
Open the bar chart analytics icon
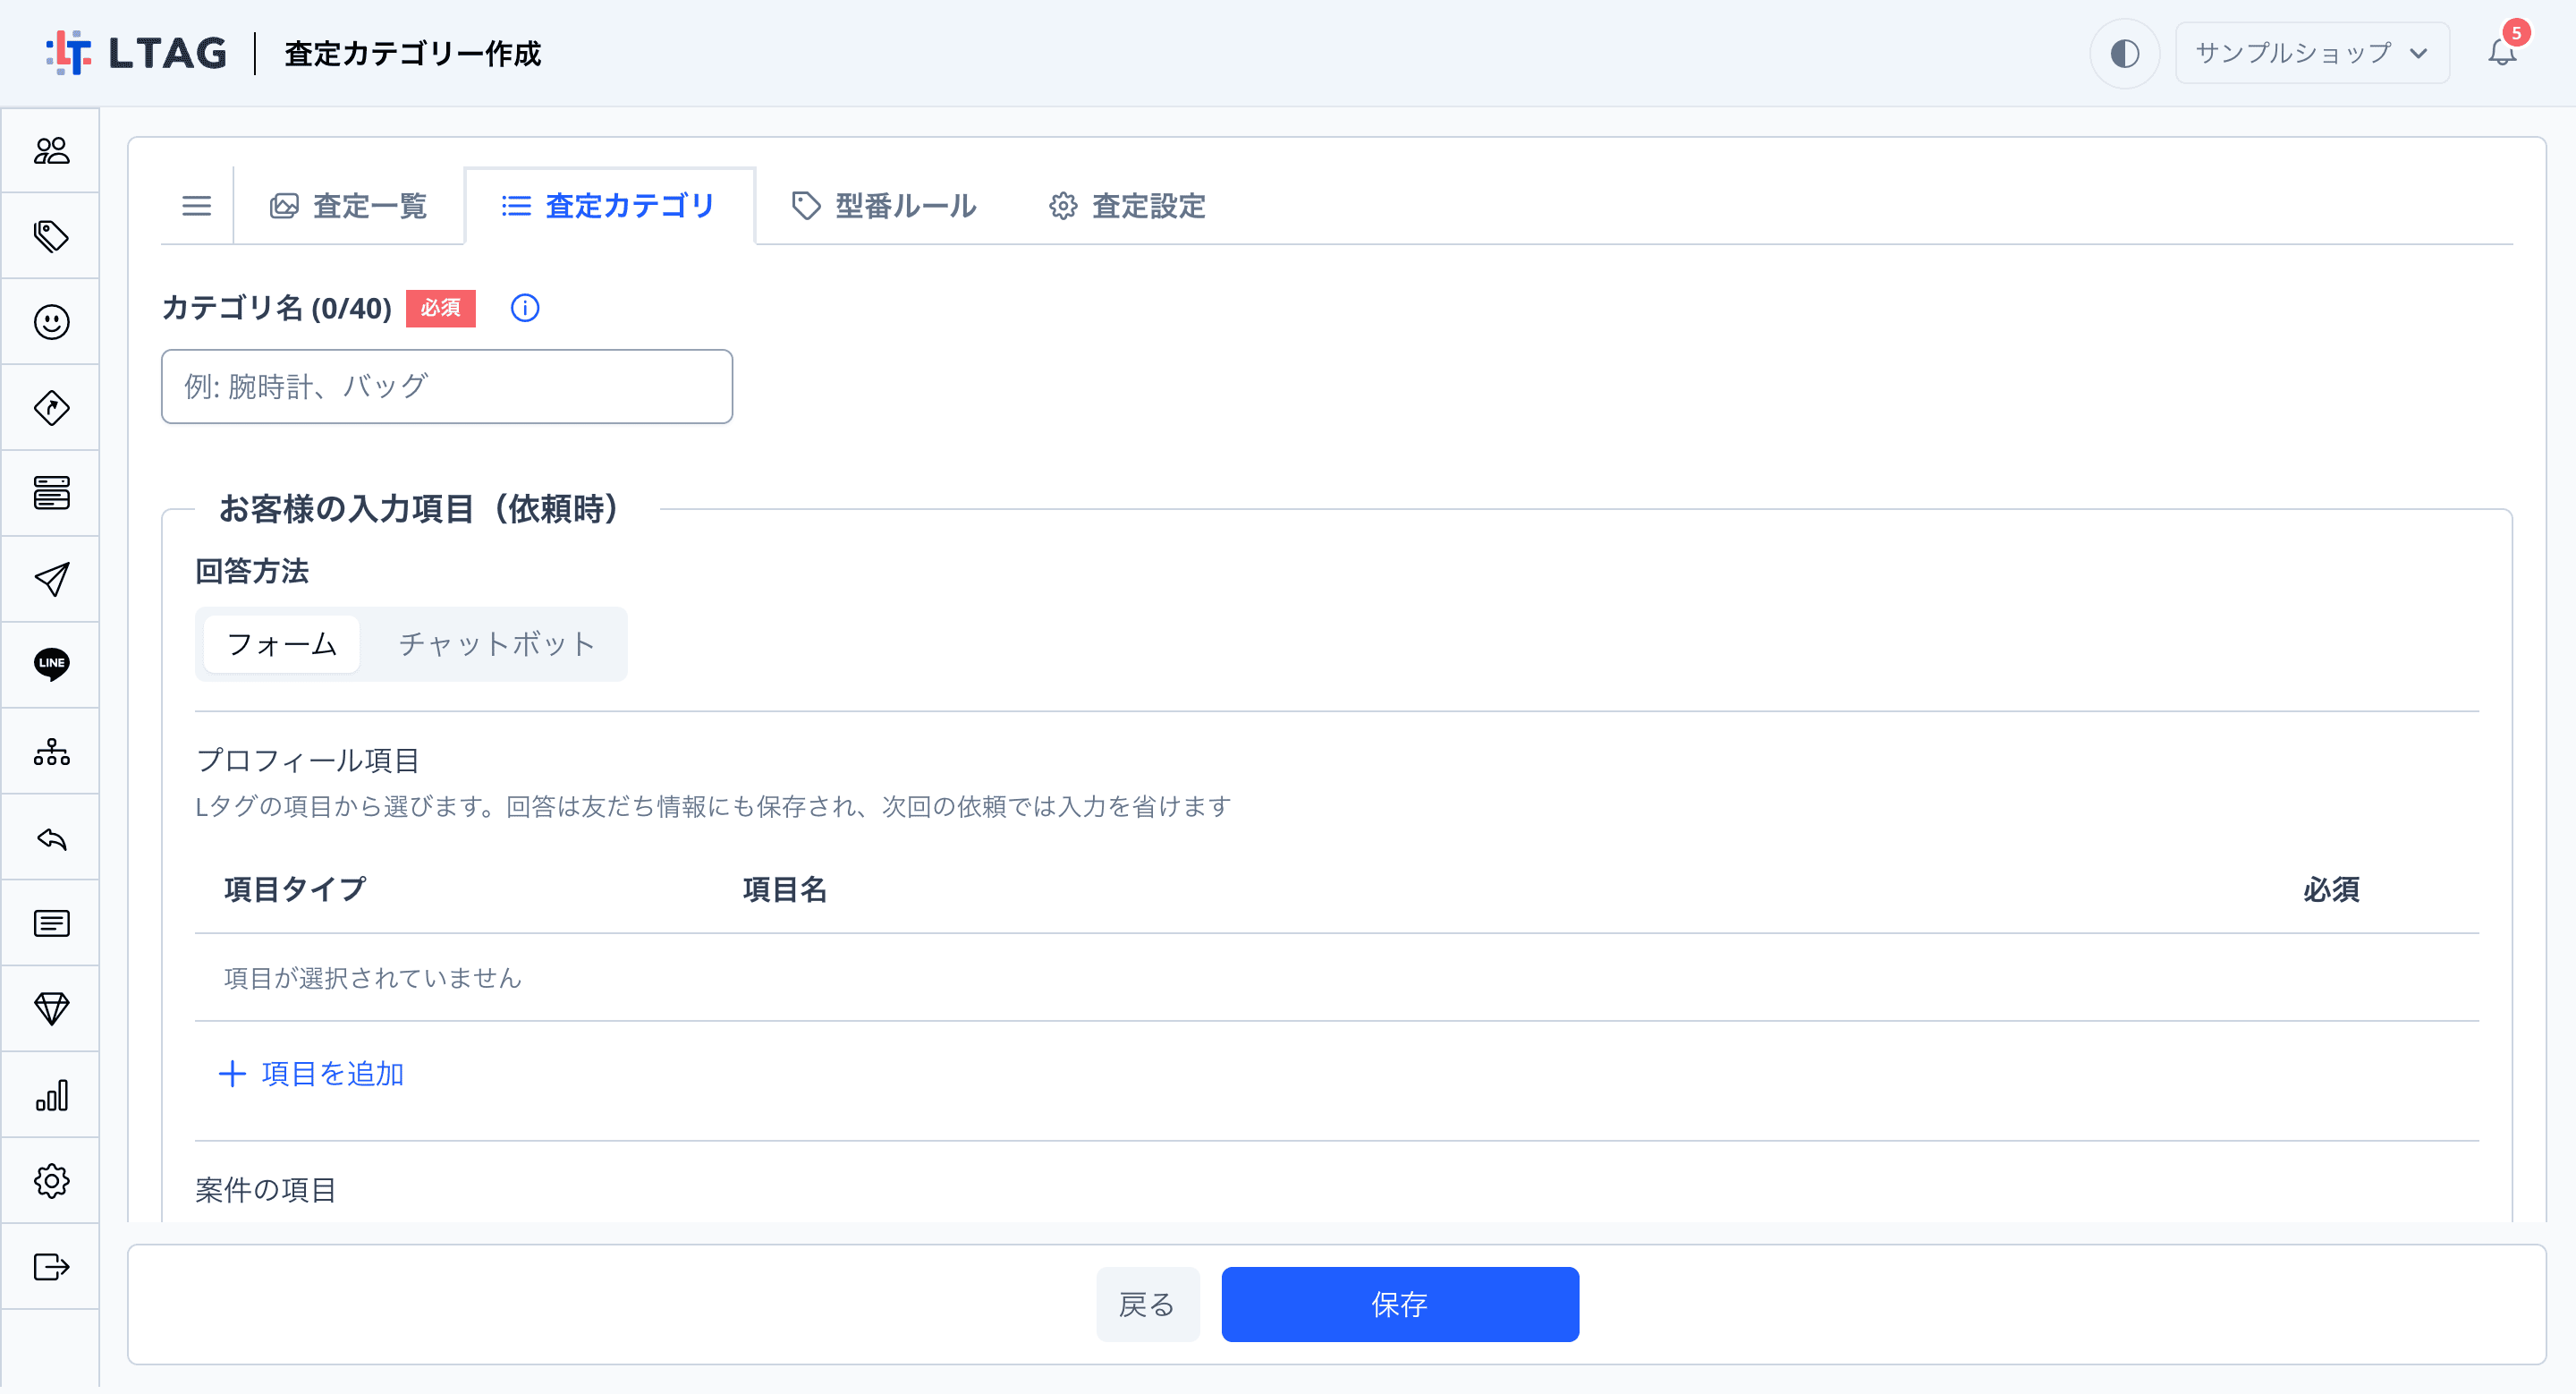(51, 1096)
